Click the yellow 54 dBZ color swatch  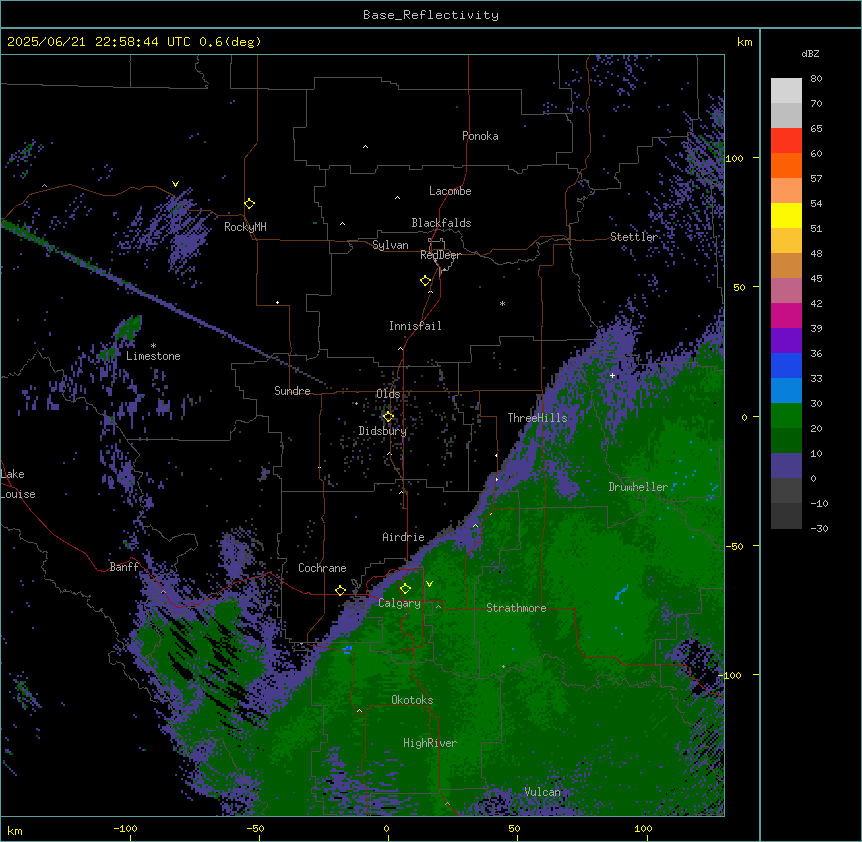pos(786,215)
